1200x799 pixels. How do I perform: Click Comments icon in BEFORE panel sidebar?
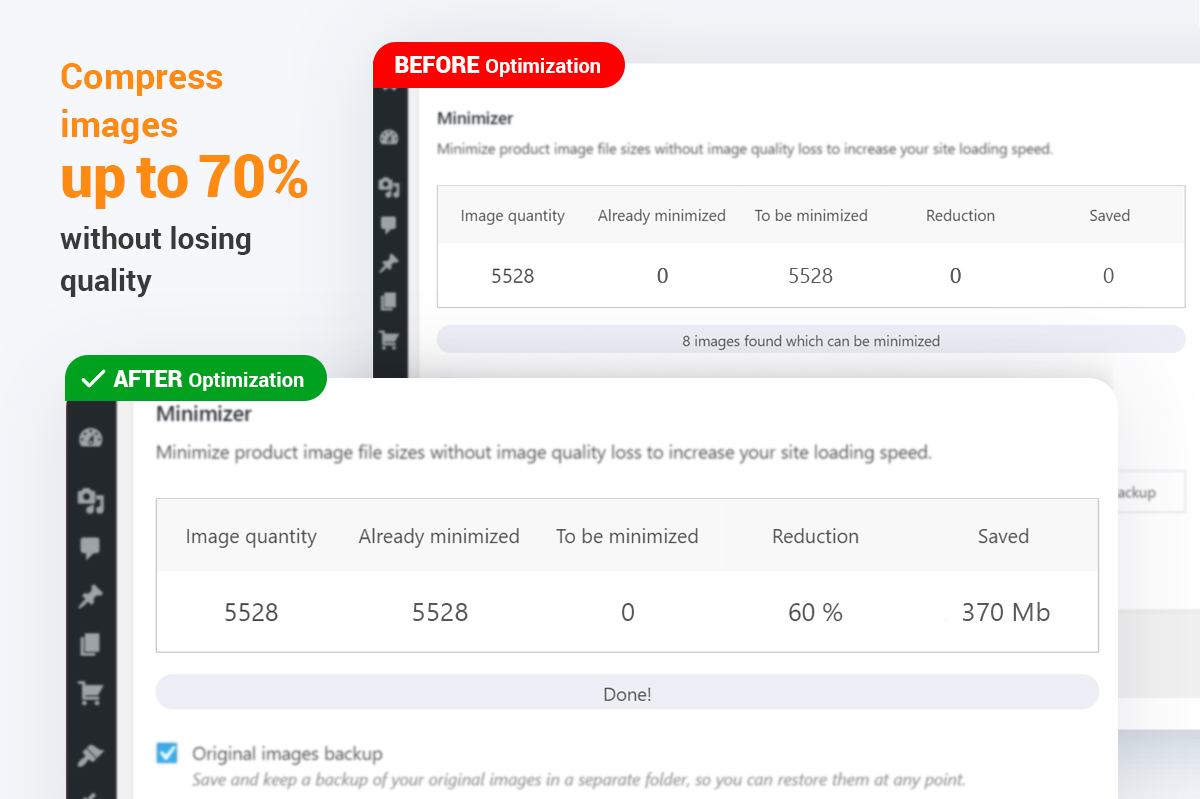click(390, 225)
